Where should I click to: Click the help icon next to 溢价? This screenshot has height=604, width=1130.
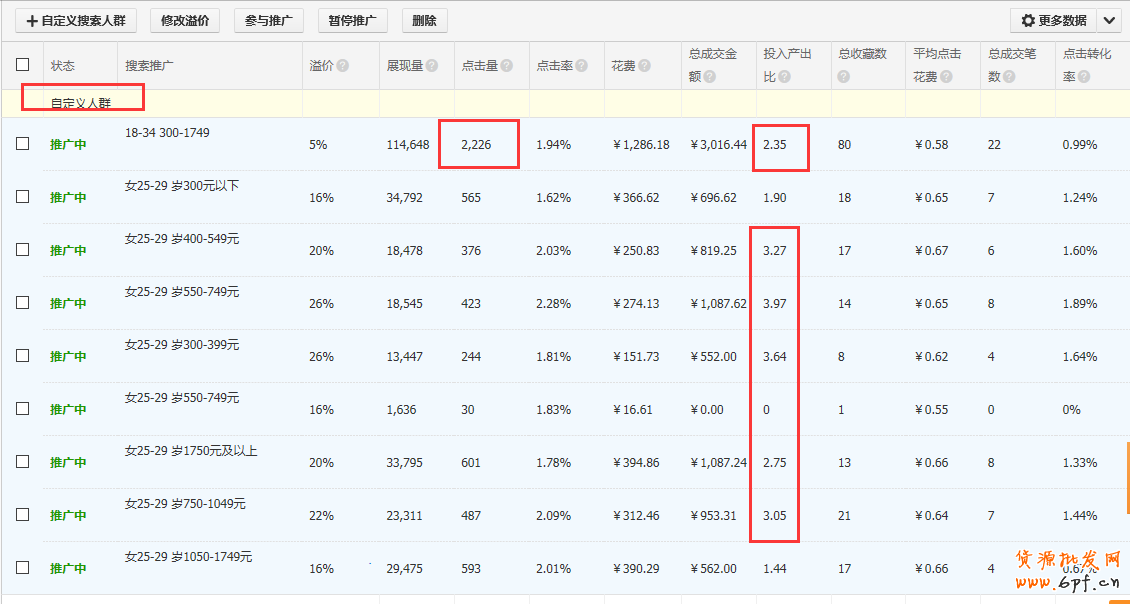click(343, 66)
